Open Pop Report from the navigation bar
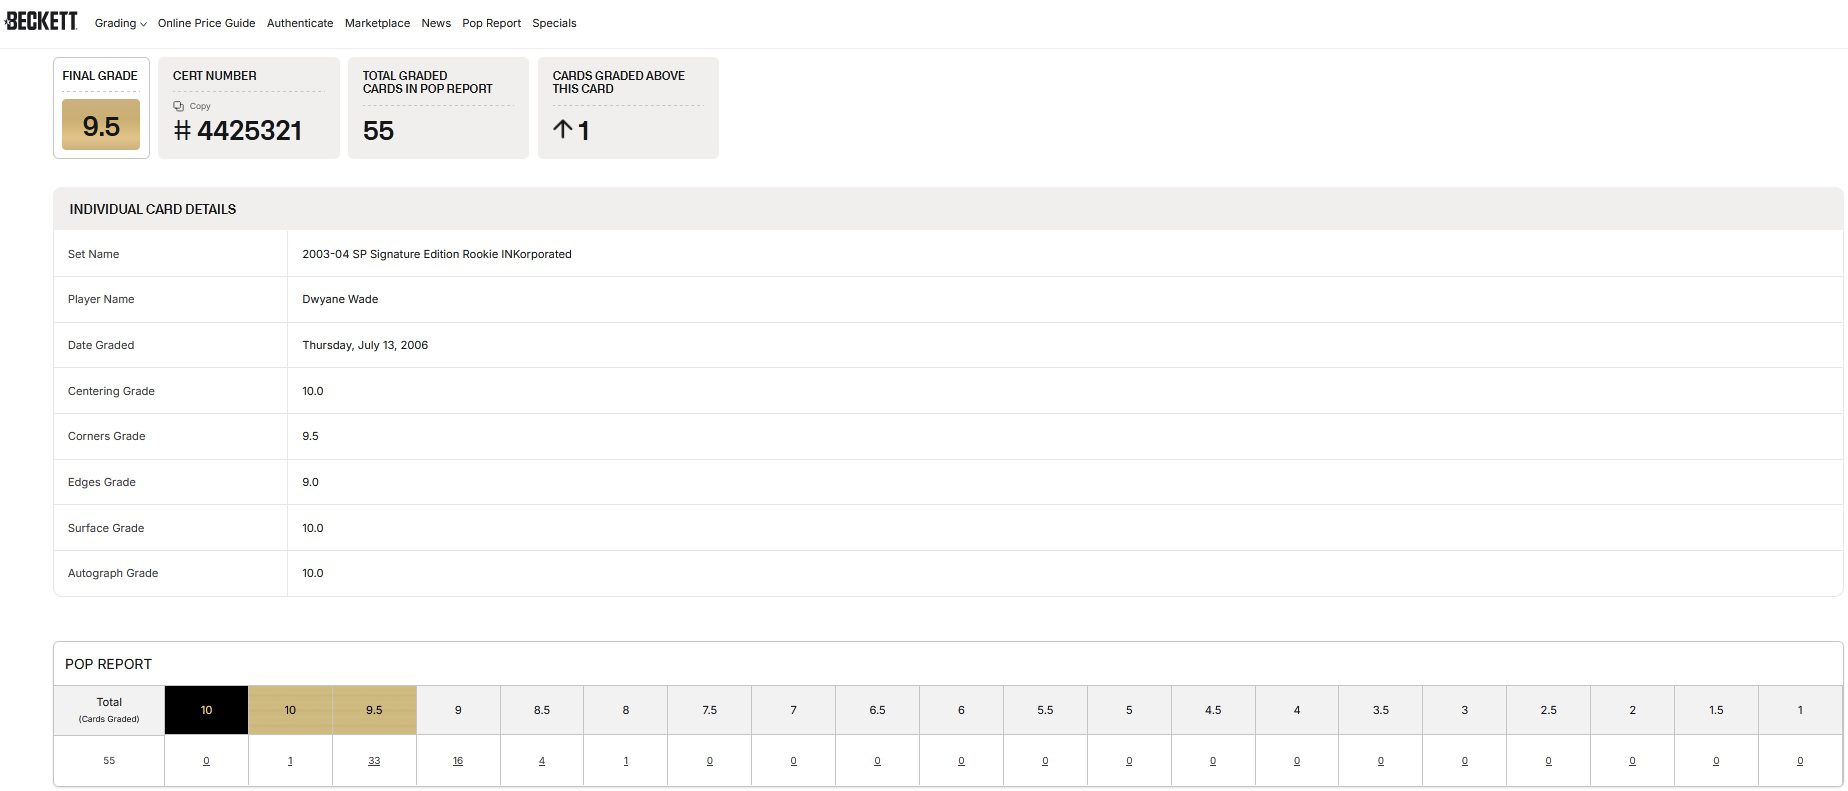The width and height of the screenshot is (1848, 791). pyautogui.click(x=491, y=23)
